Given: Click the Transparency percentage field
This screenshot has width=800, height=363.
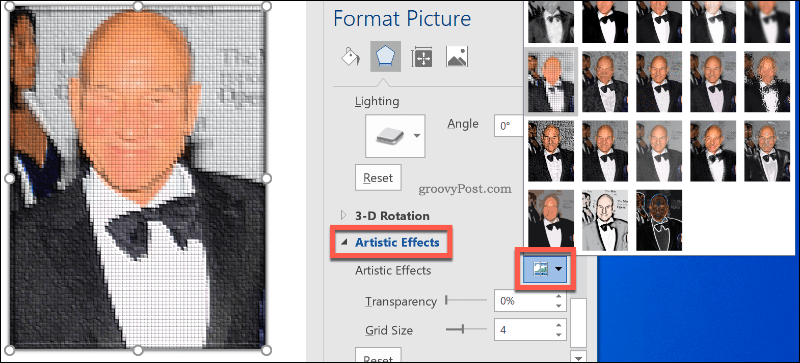Looking at the screenshot, I should coord(523,301).
